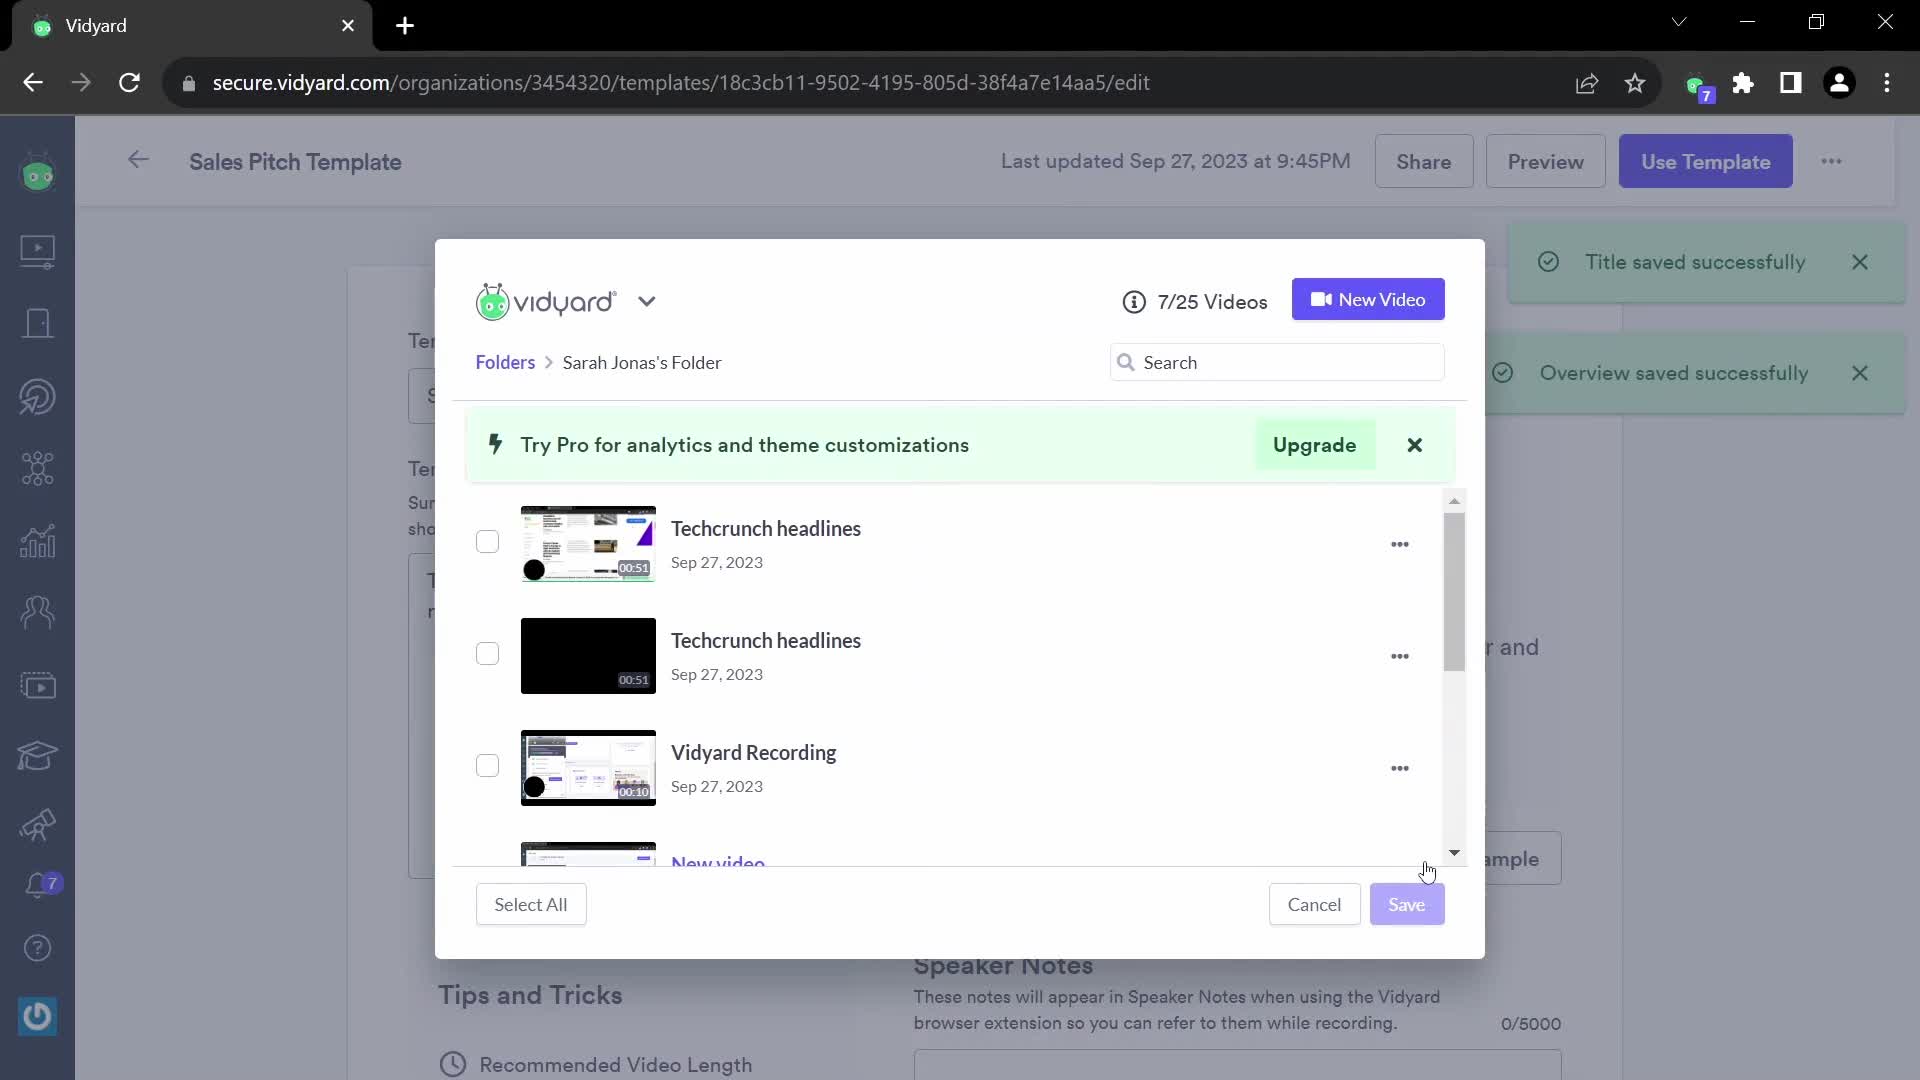Click the power icon at the sidebar bottom
The width and height of the screenshot is (1920, 1080).
coord(37,1017)
